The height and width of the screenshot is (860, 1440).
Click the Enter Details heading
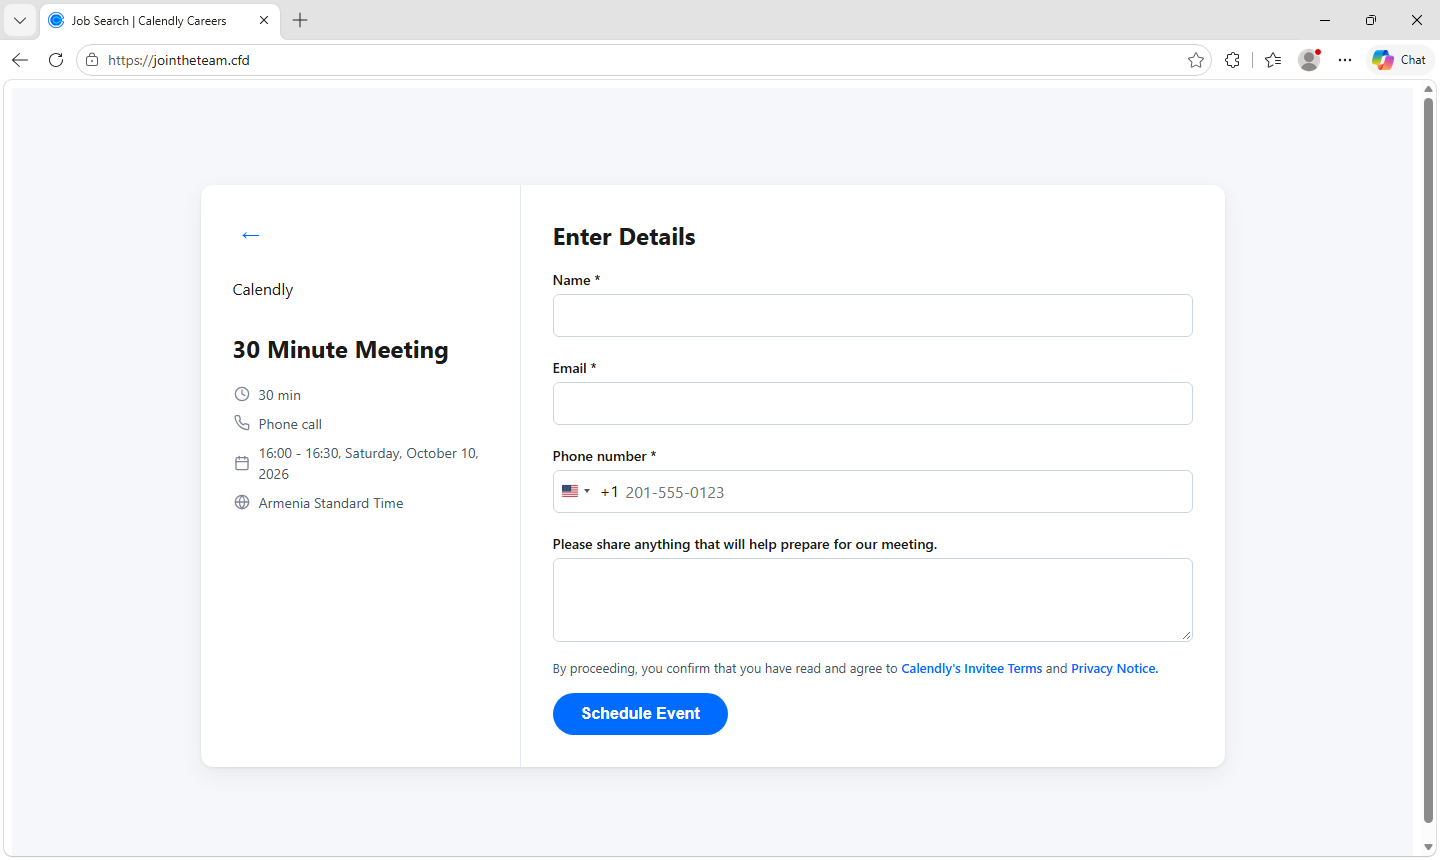pos(624,237)
